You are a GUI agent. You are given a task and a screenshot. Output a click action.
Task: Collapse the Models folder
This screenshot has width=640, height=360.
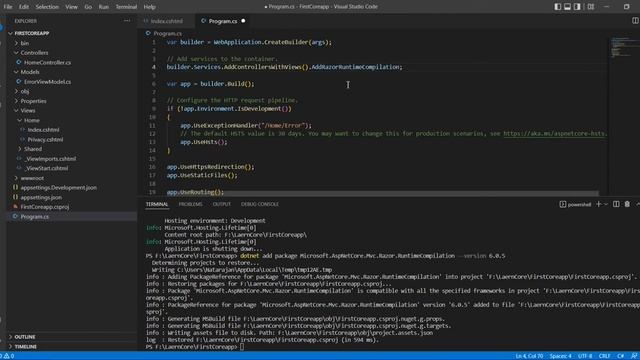[x=16, y=72]
